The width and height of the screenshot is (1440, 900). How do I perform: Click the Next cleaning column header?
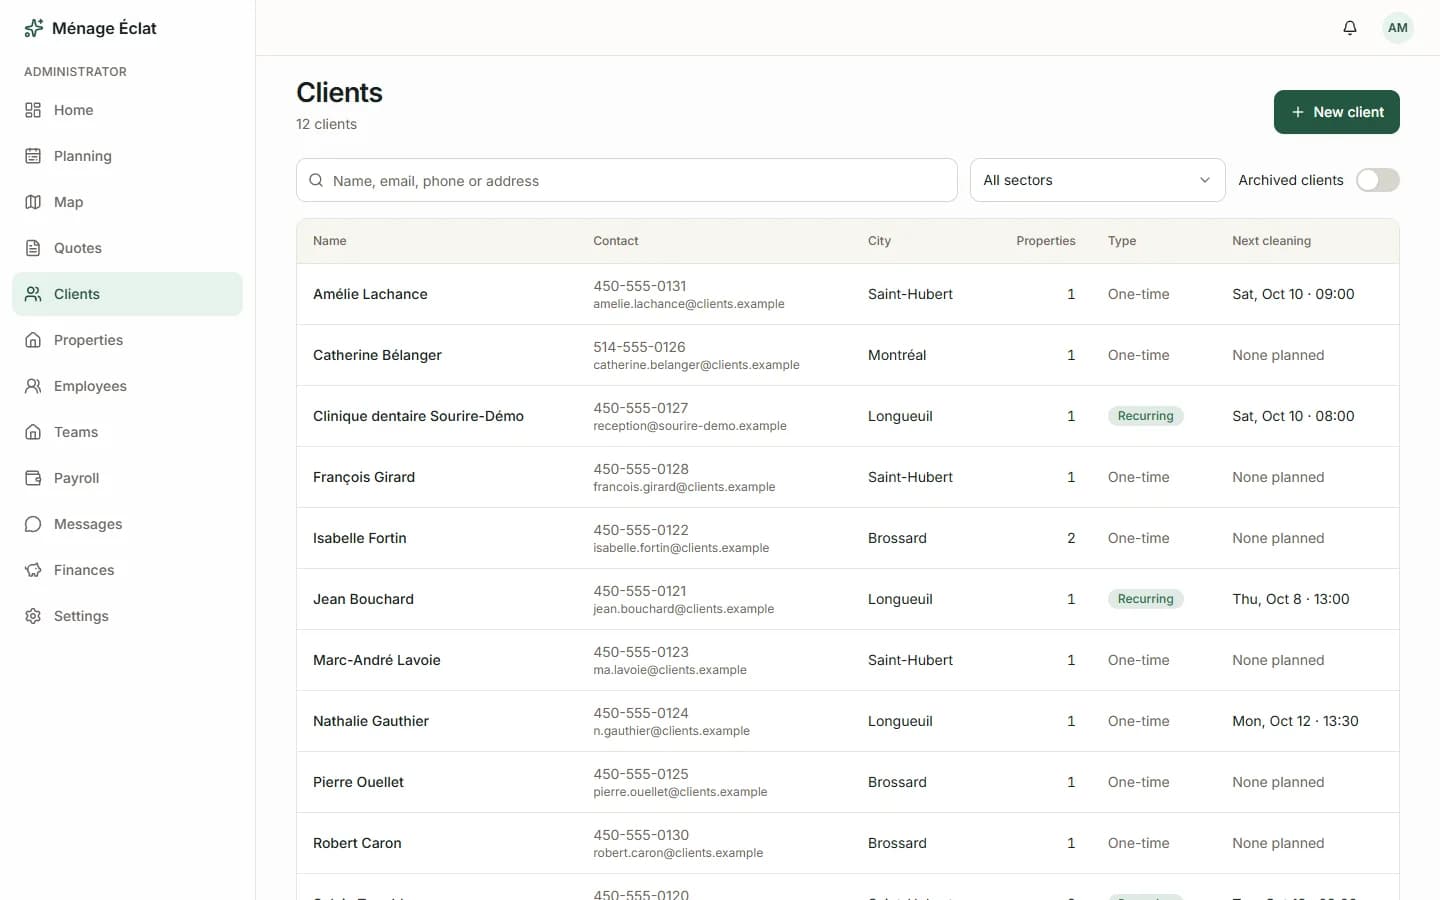pyautogui.click(x=1271, y=241)
